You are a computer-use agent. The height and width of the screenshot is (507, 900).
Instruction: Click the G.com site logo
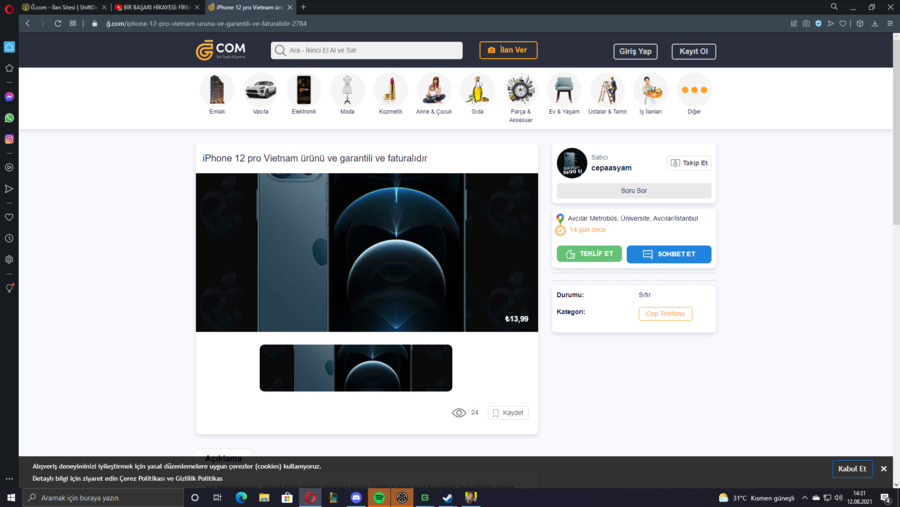(220, 50)
